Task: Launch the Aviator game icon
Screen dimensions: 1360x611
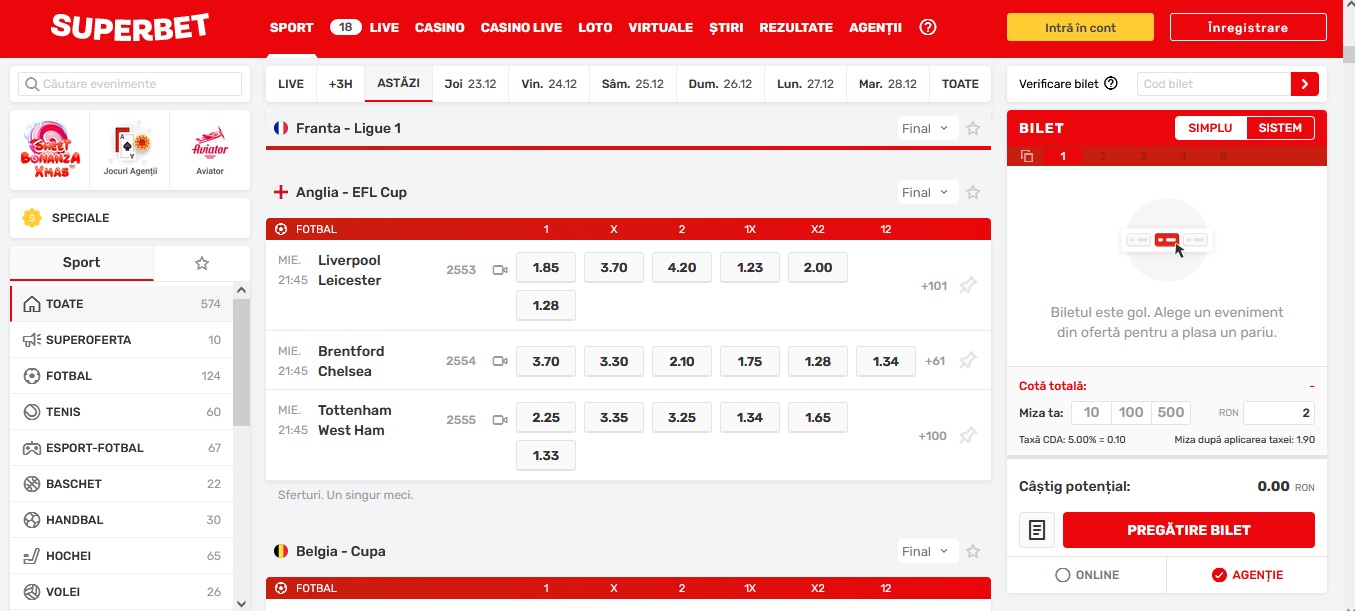Action: (210, 150)
